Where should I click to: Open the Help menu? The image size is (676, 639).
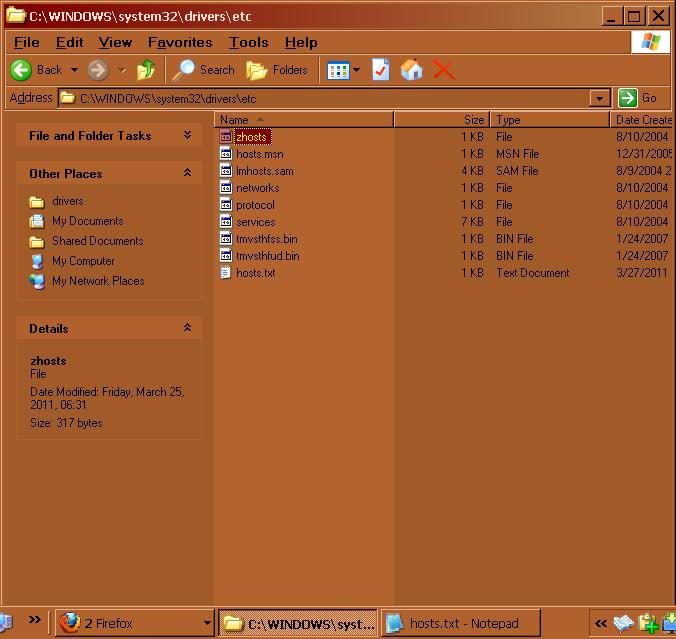(301, 42)
